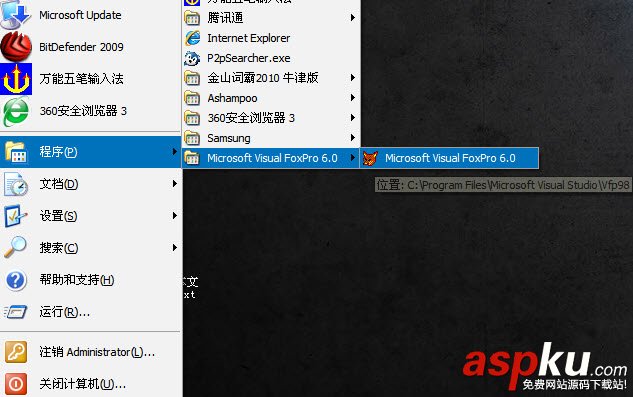The image size is (633, 397).
Task: Expand the 设置(S) submenu arrow
Action: pos(174,216)
